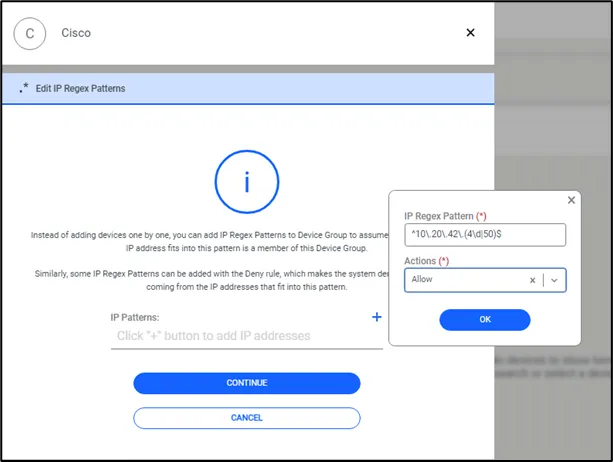The image size is (613, 462).
Task: Click the Cisco title text
Action: click(76, 33)
